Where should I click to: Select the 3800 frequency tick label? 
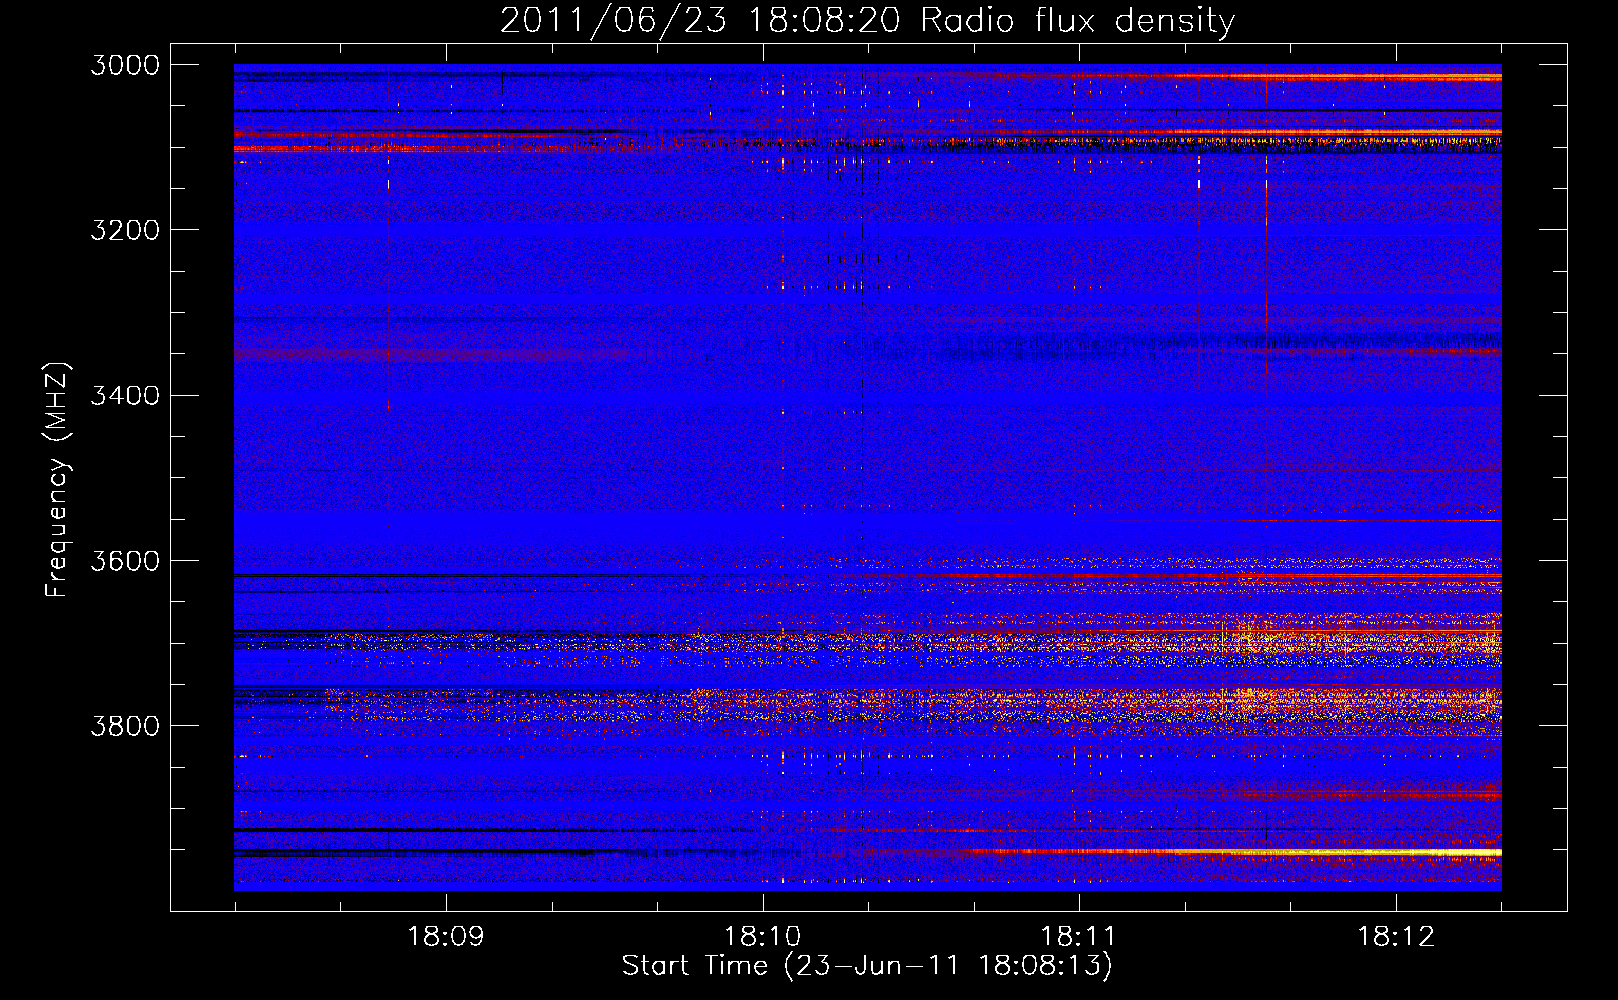(125, 725)
